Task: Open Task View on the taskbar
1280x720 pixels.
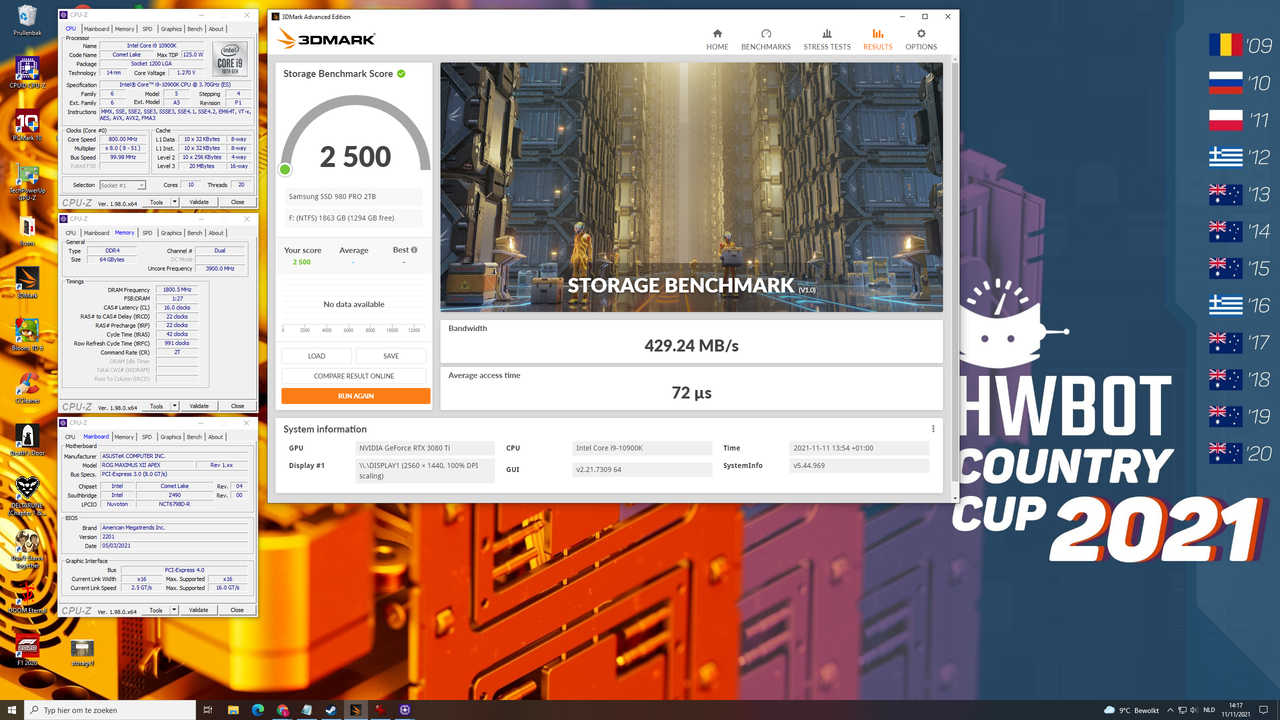Action: point(208,710)
